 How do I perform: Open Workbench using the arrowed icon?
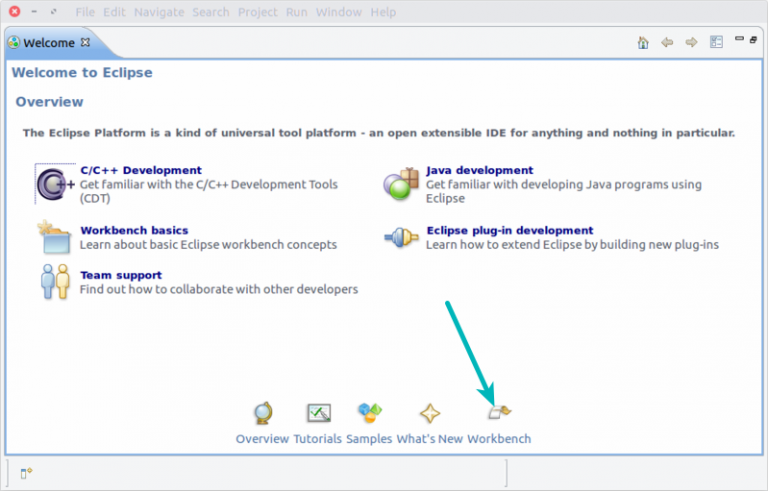click(499, 411)
